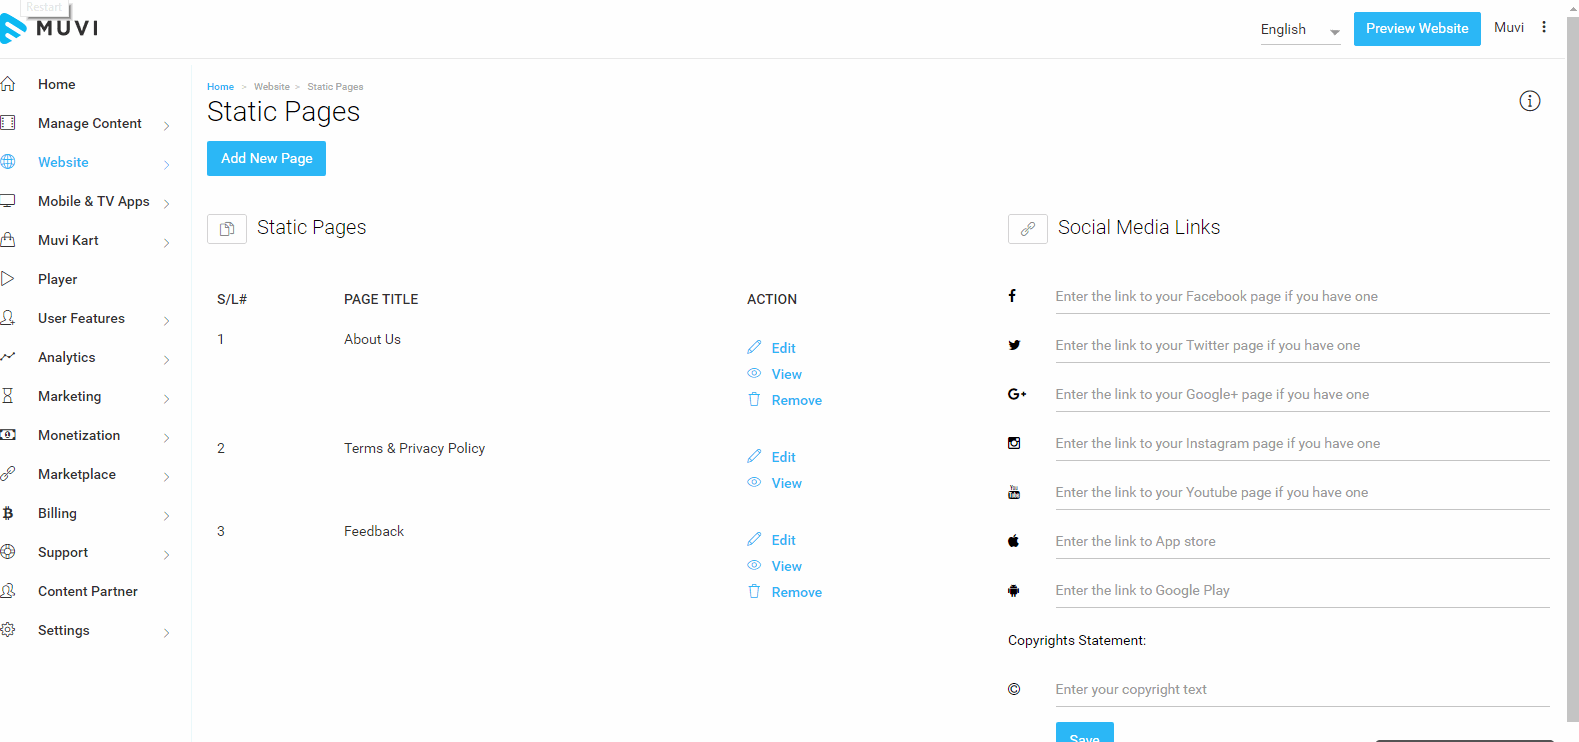Click the Billing bitcoin icon
Screen dimensions: 1579x742
8,513
